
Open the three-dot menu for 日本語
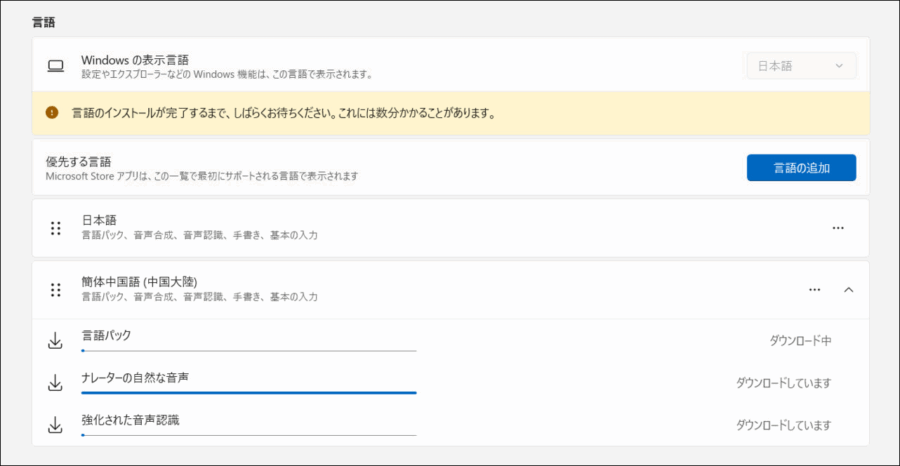838,228
